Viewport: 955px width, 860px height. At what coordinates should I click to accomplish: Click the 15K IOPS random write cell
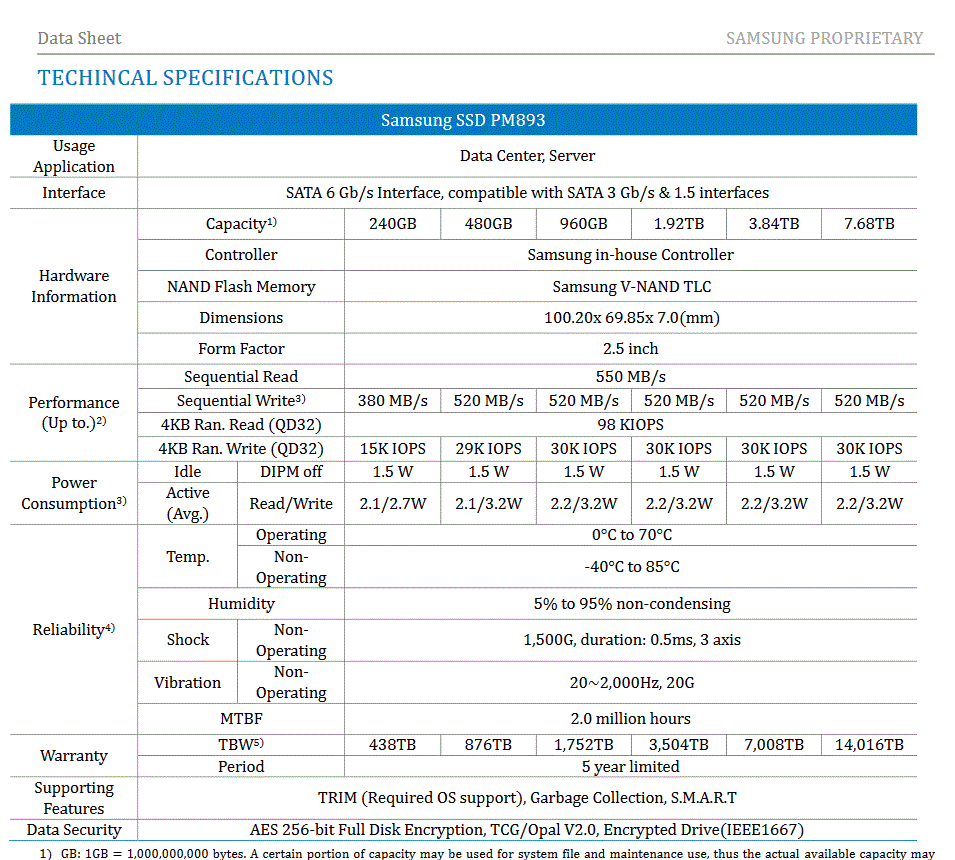tap(392, 449)
